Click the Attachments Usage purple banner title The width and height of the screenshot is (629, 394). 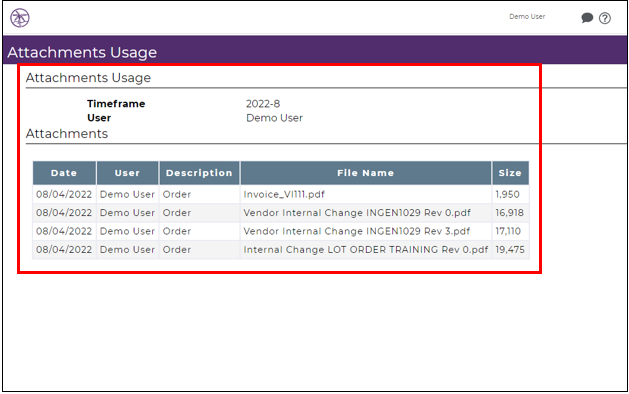click(x=82, y=53)
